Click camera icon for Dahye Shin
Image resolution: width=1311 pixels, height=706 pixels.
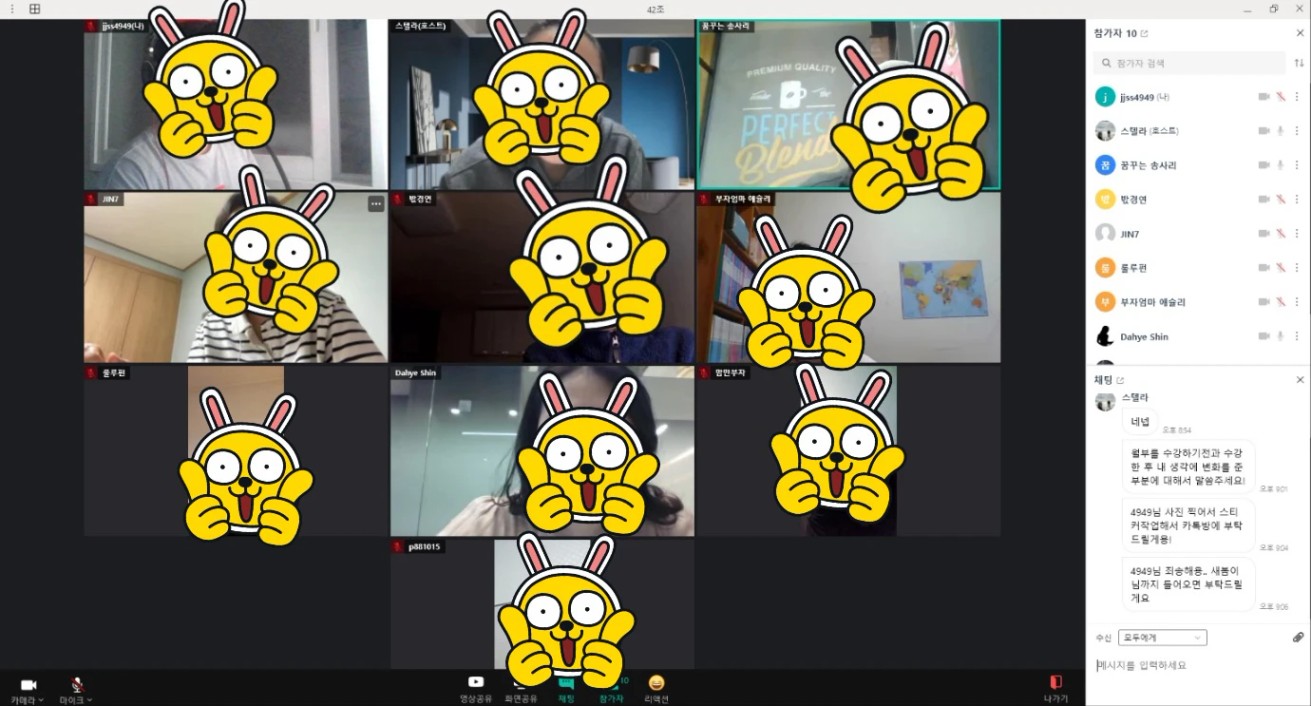[x=1264, y=336]
